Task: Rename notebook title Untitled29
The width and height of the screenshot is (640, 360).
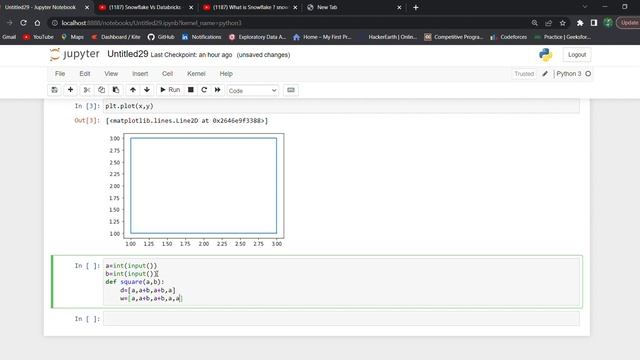Action: (127, 54)
